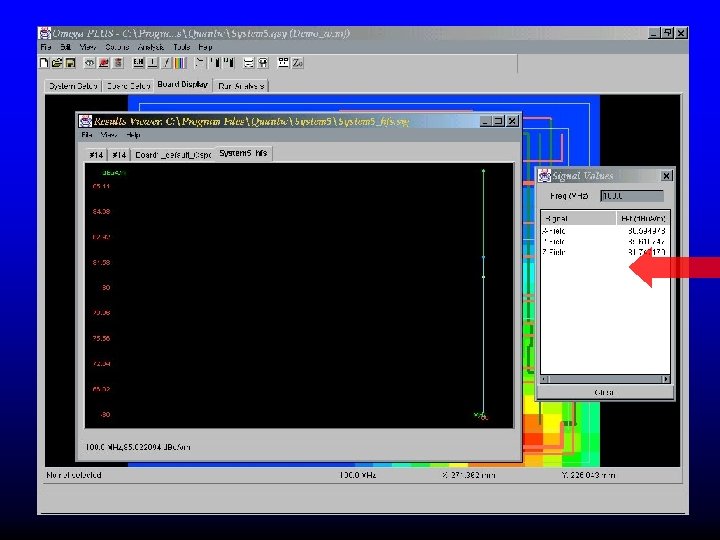
Task: Open the File menu in Results Viewer
Action: 87,135
